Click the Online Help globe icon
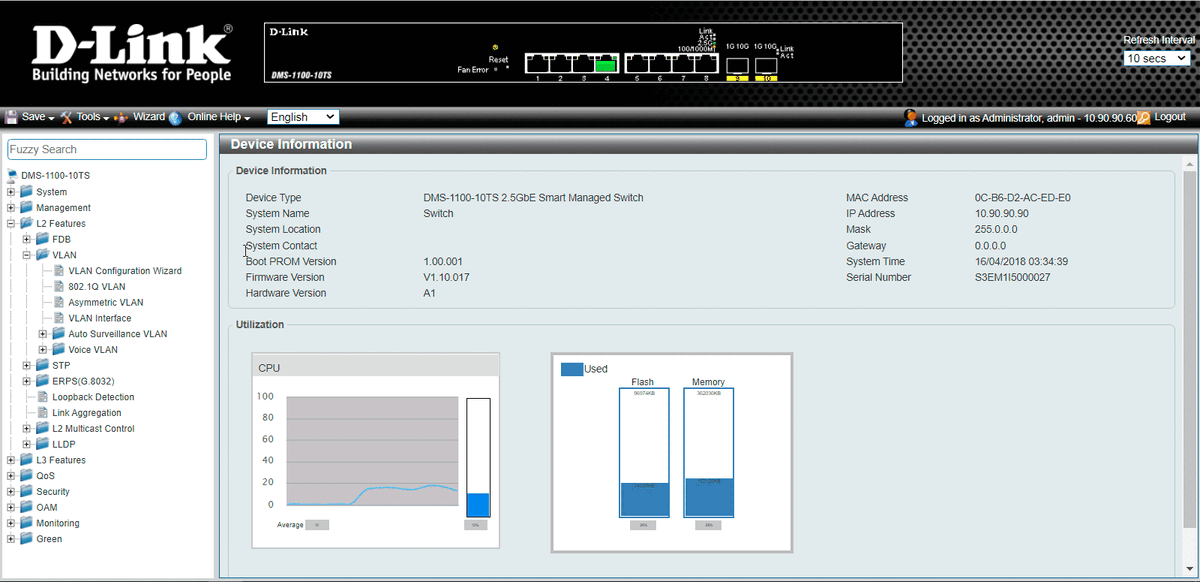Viewport: 1200px width, 582px height. [x=176, y=117]
